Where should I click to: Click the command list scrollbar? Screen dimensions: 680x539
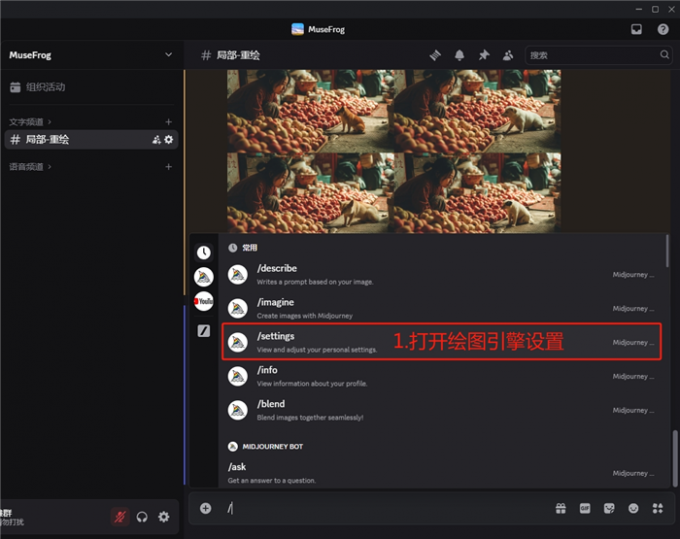point(667,251)
